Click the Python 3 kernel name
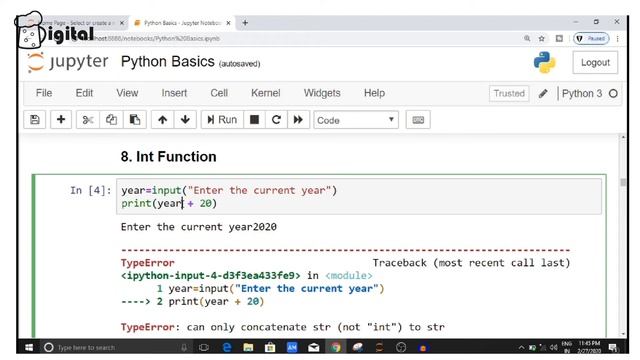This screenshot has height=360, width=640. (x=582, y=93)
